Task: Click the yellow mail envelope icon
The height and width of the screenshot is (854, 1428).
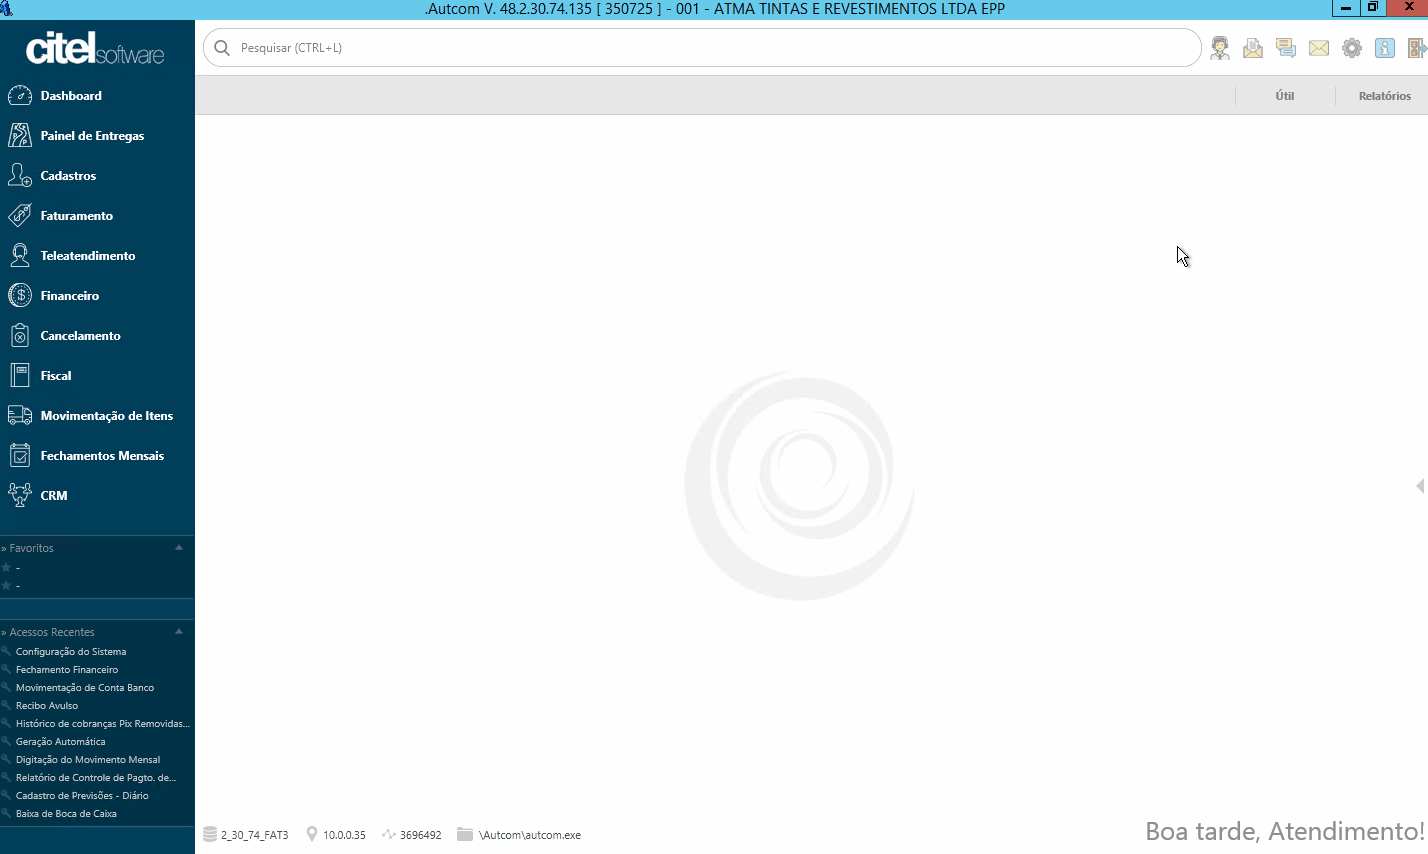Action: click(1319, 48)
